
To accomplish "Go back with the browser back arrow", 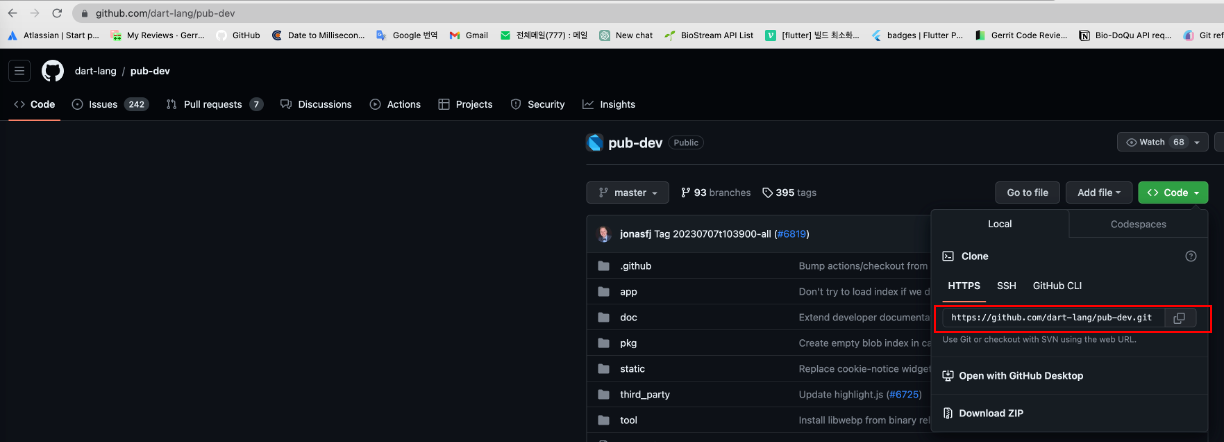I will pyautogui.click(x=11, y=13).
